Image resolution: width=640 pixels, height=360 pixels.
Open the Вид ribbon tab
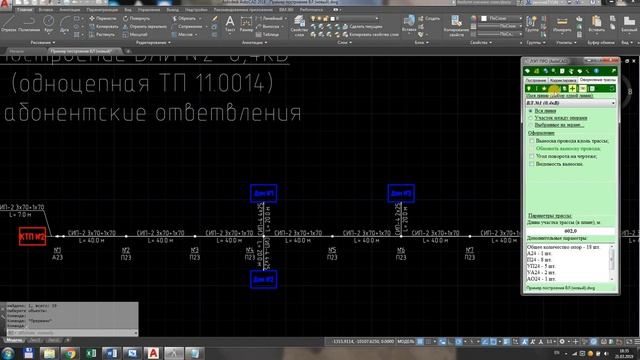(128, 10)
